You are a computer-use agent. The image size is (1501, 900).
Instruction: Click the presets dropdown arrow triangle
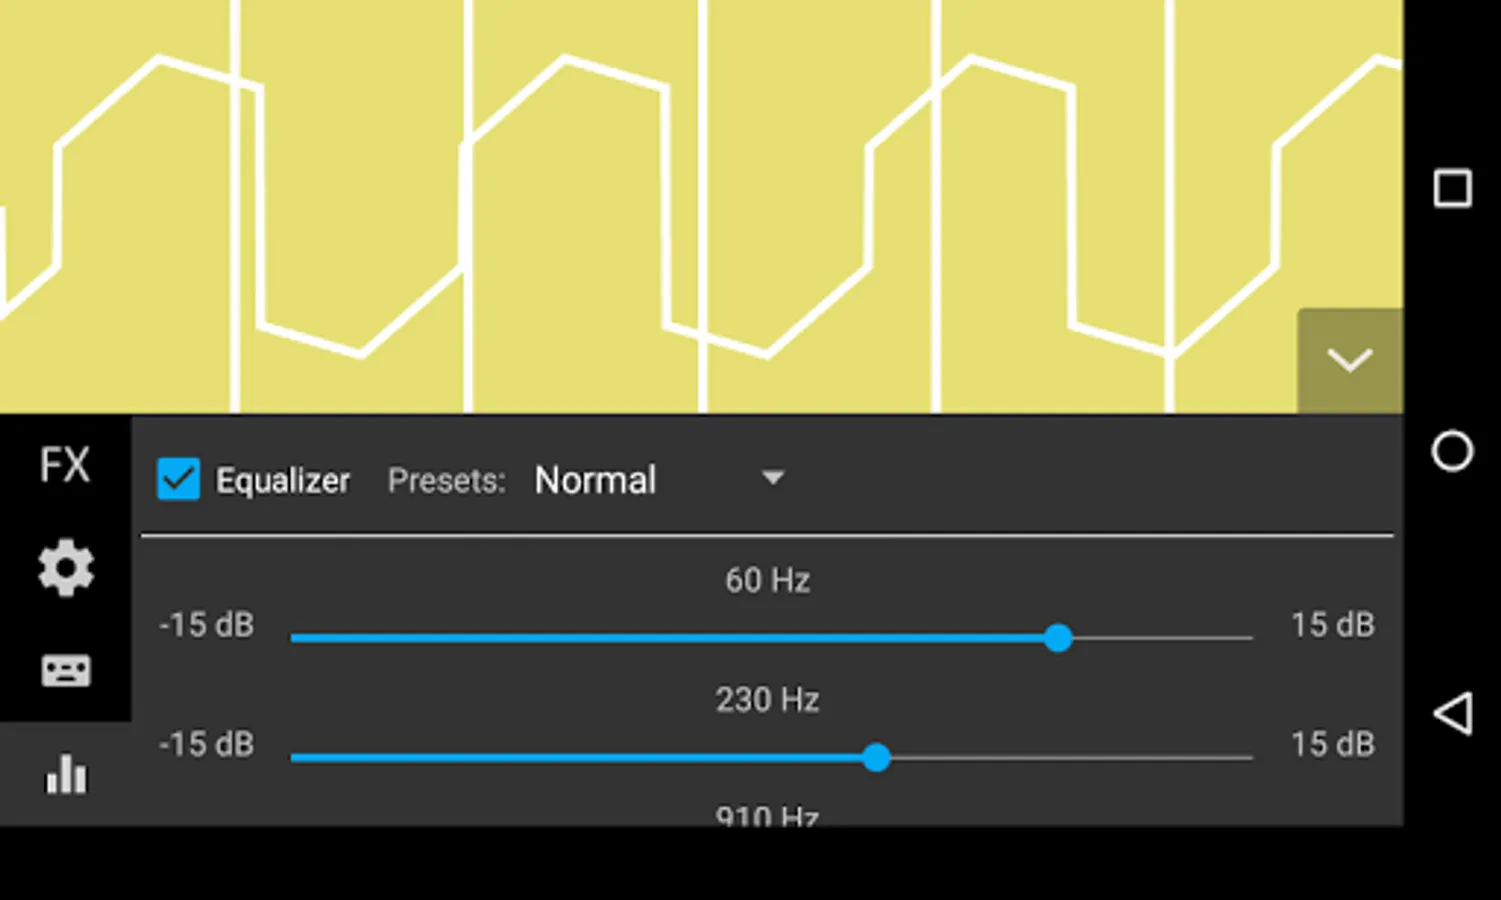(772, 478)
